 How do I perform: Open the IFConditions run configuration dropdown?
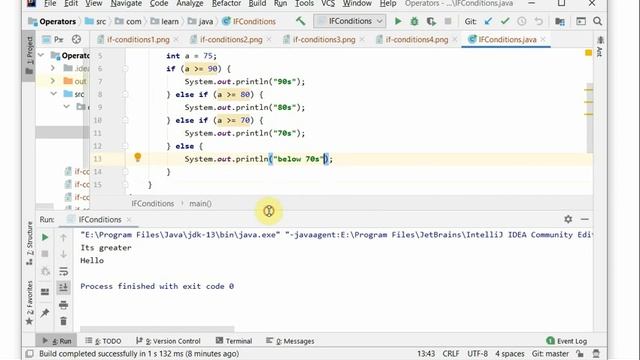tap(349, 21)
